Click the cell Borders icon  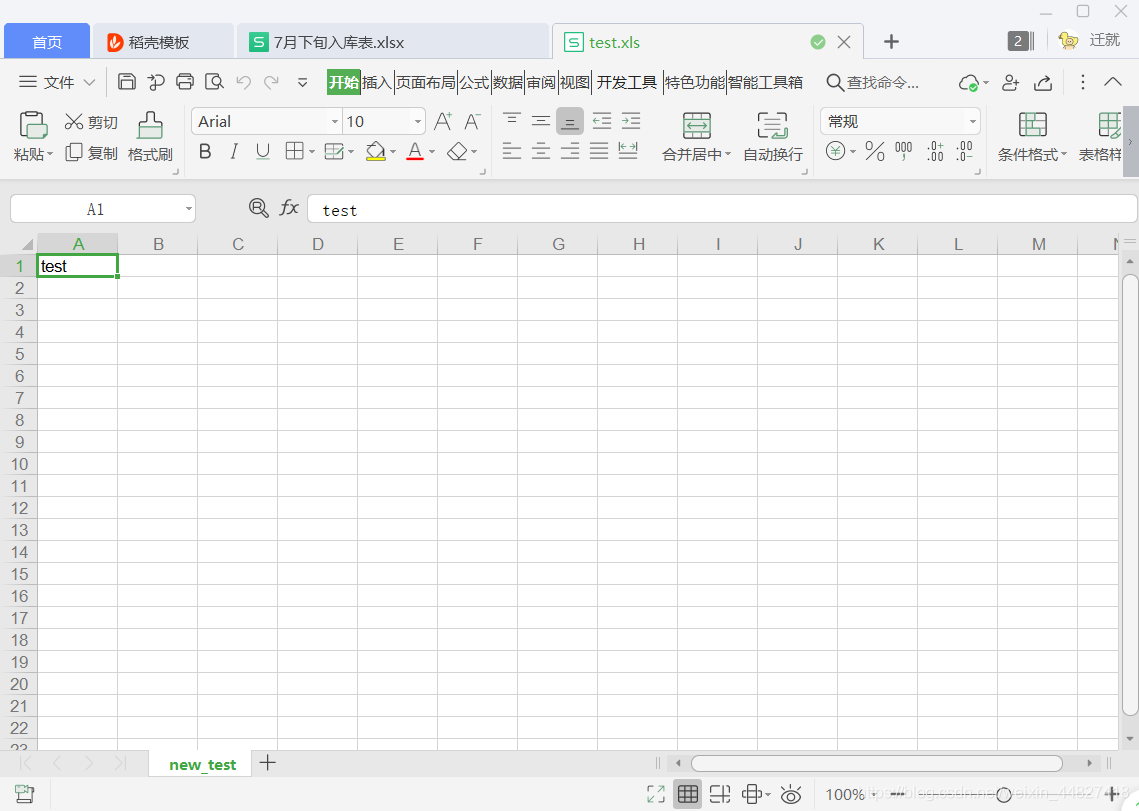click(x=294, y=151)
